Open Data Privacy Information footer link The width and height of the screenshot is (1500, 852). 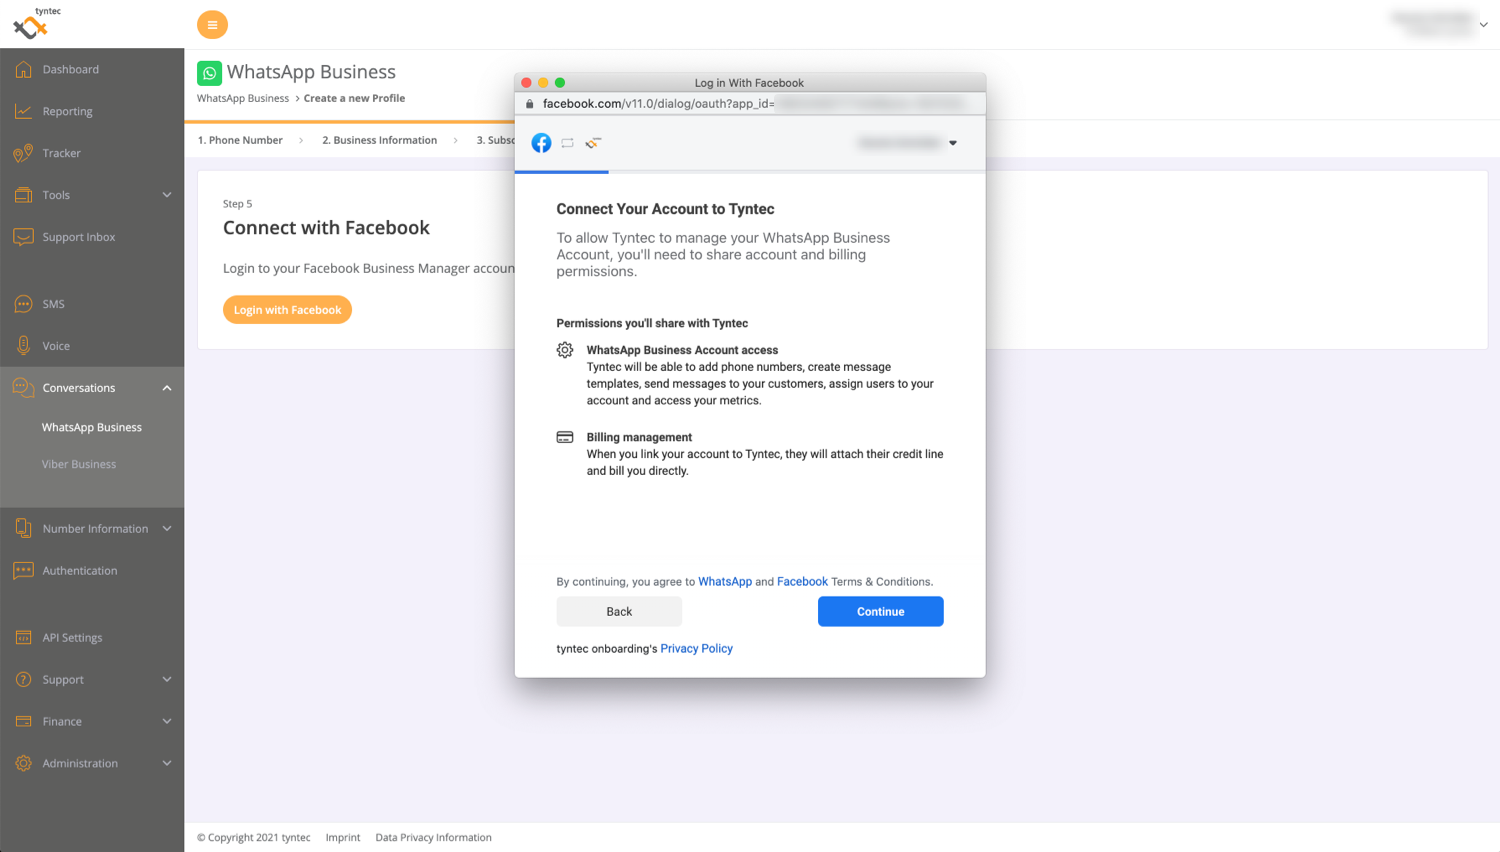tap(433, 837)
